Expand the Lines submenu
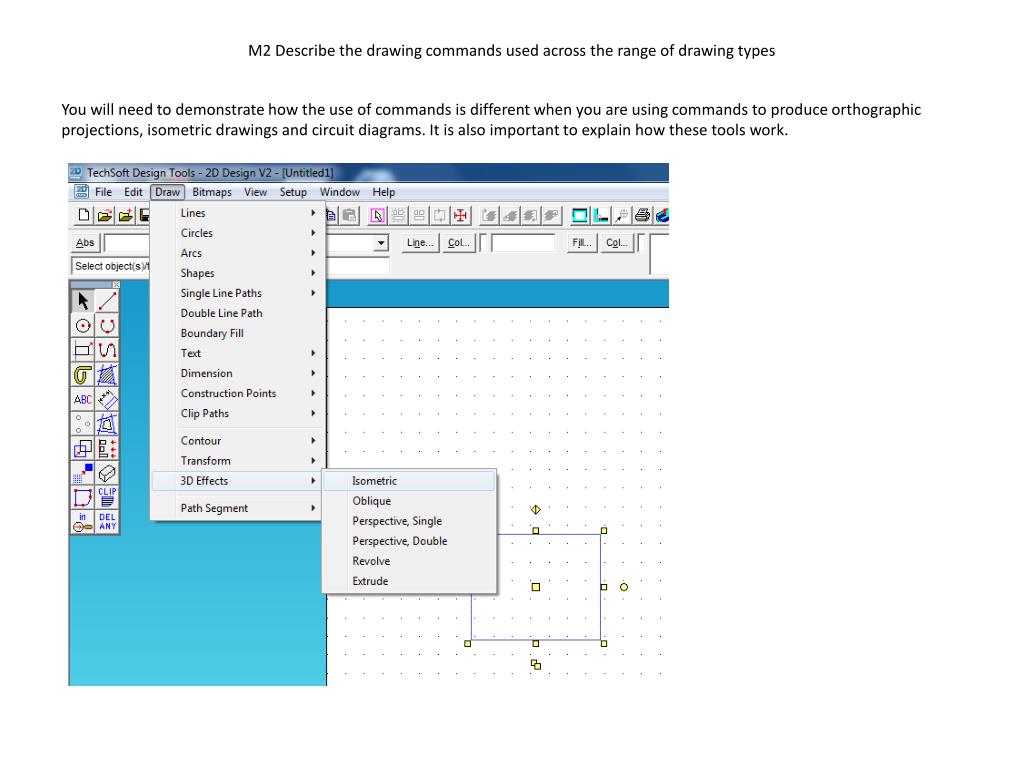The width and height of the screenshot is (1024, 768). pyautogui.click(x=238, y=213)
